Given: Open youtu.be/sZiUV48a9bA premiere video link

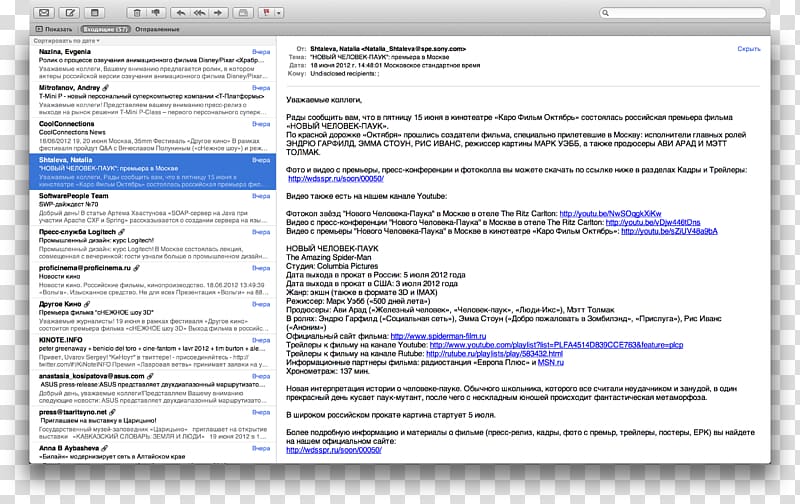Looking at the screenshot, I should (x=669, y=231).
